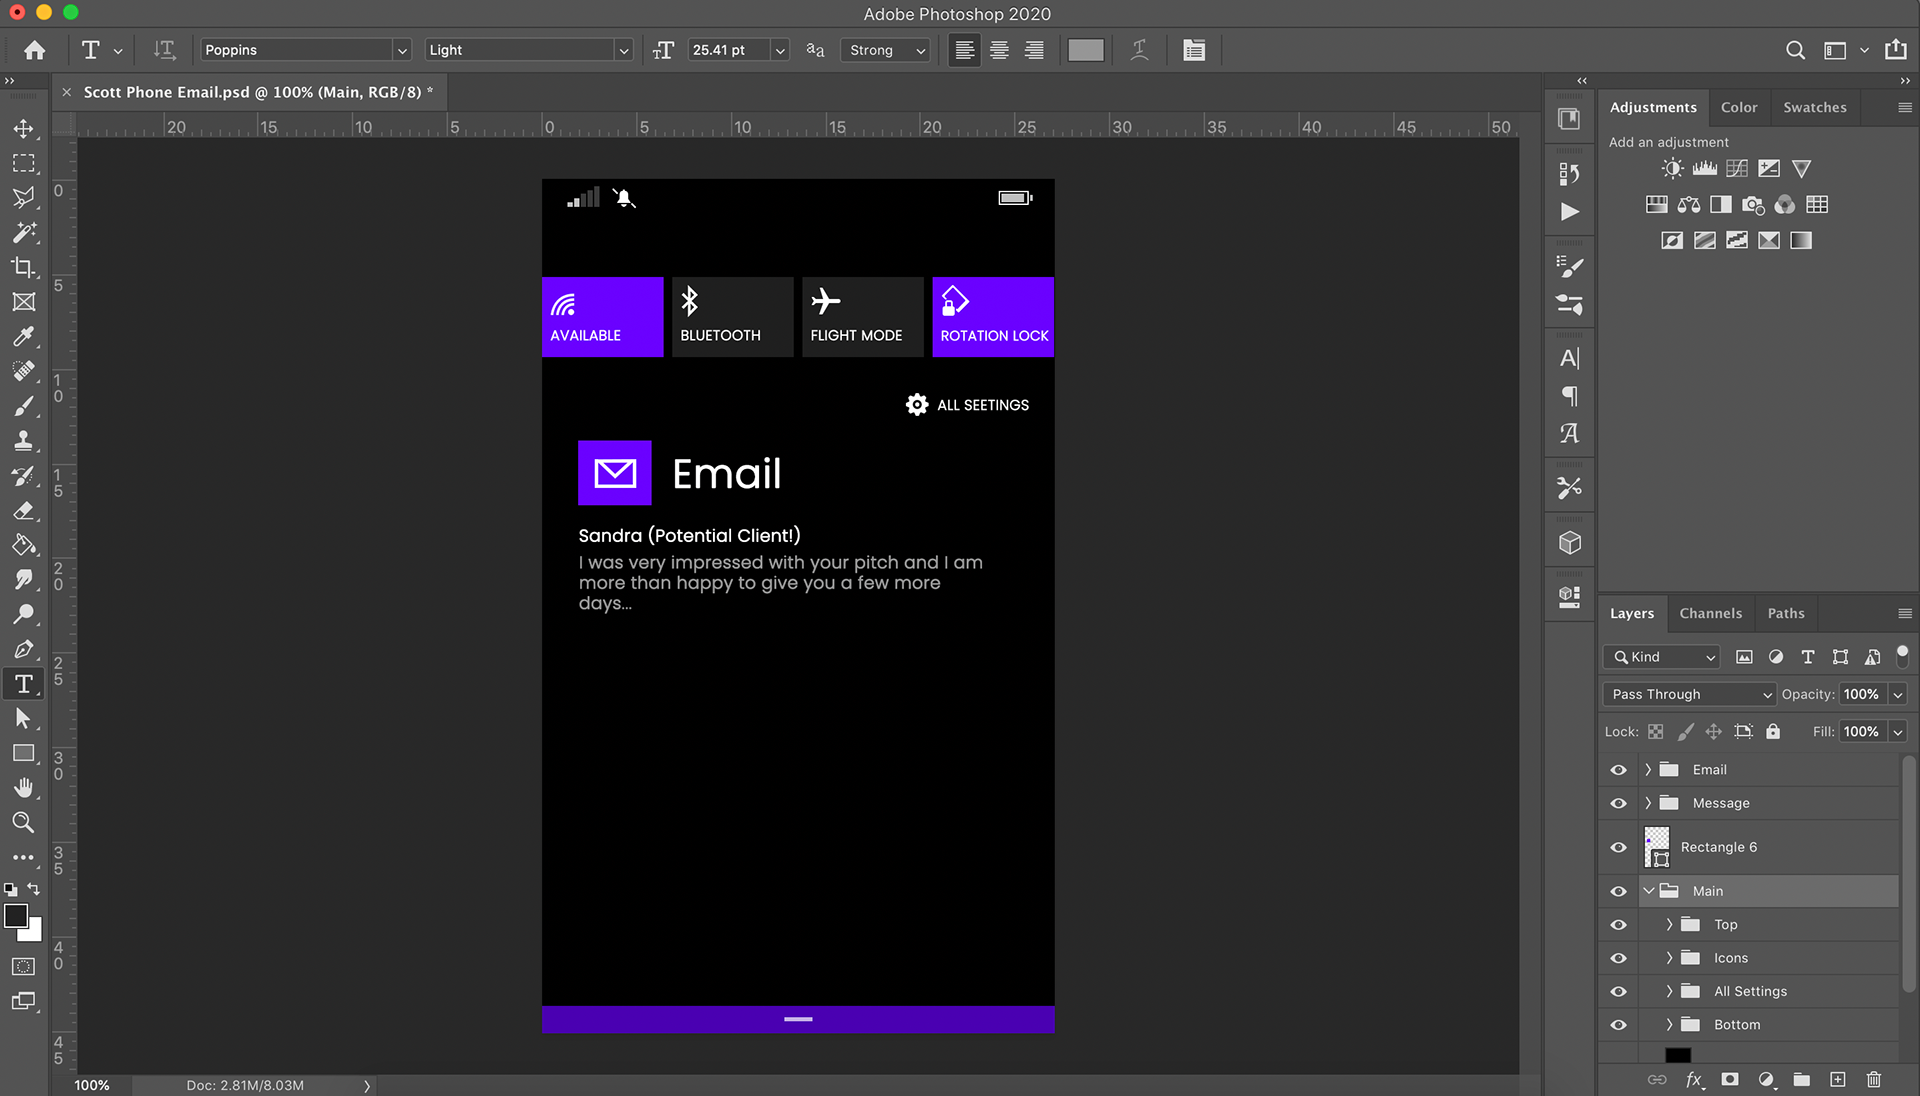Select the Rectangular Marquee tool

coord(23,163)
